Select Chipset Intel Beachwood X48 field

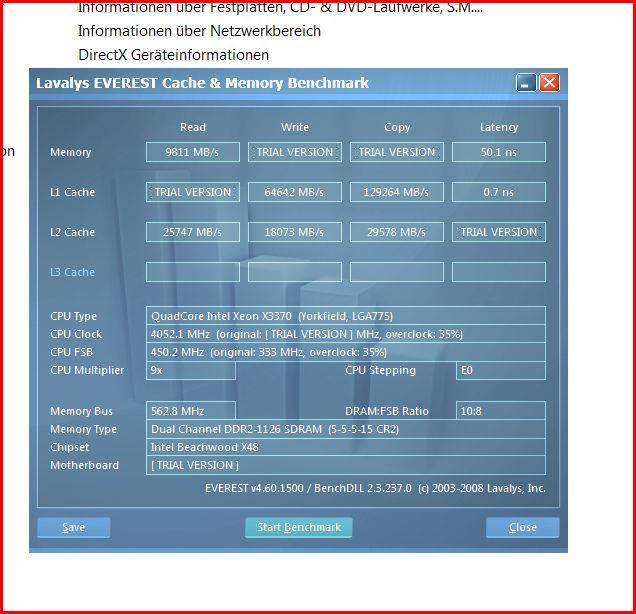(346, 447)
